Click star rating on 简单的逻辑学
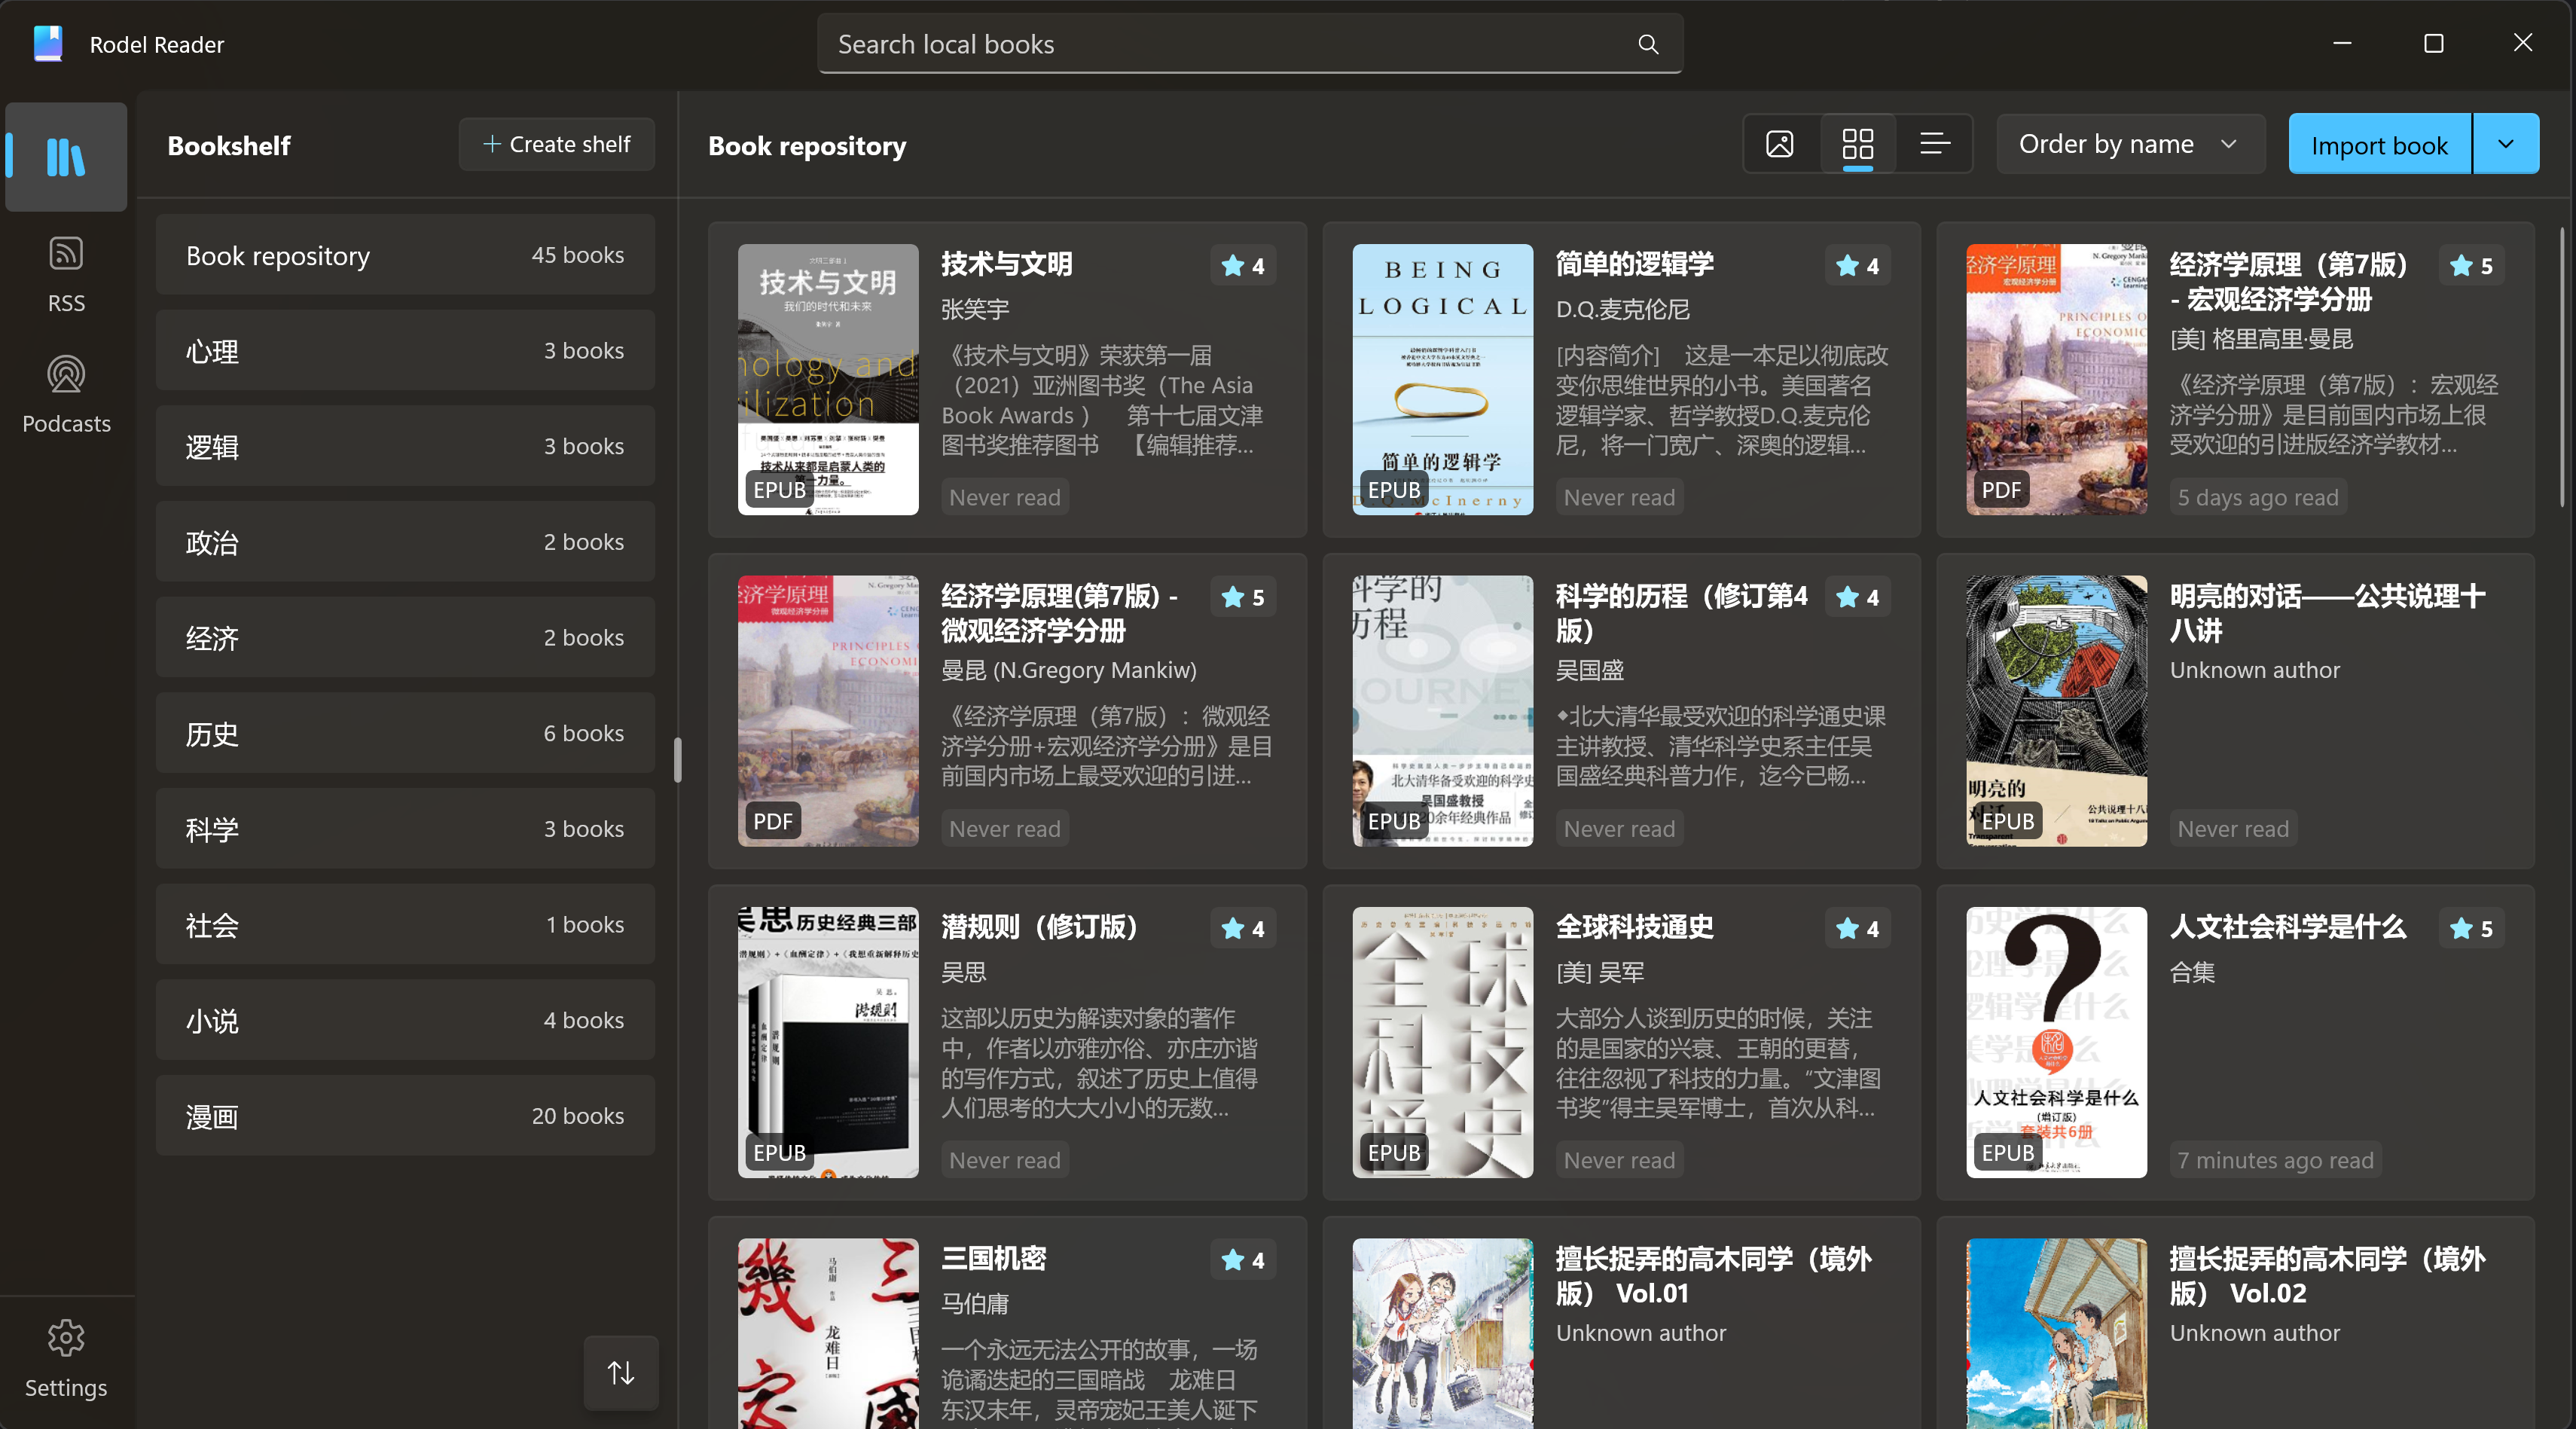This screenshot has width=2576, height=1429. click(x=1858, y=266)
